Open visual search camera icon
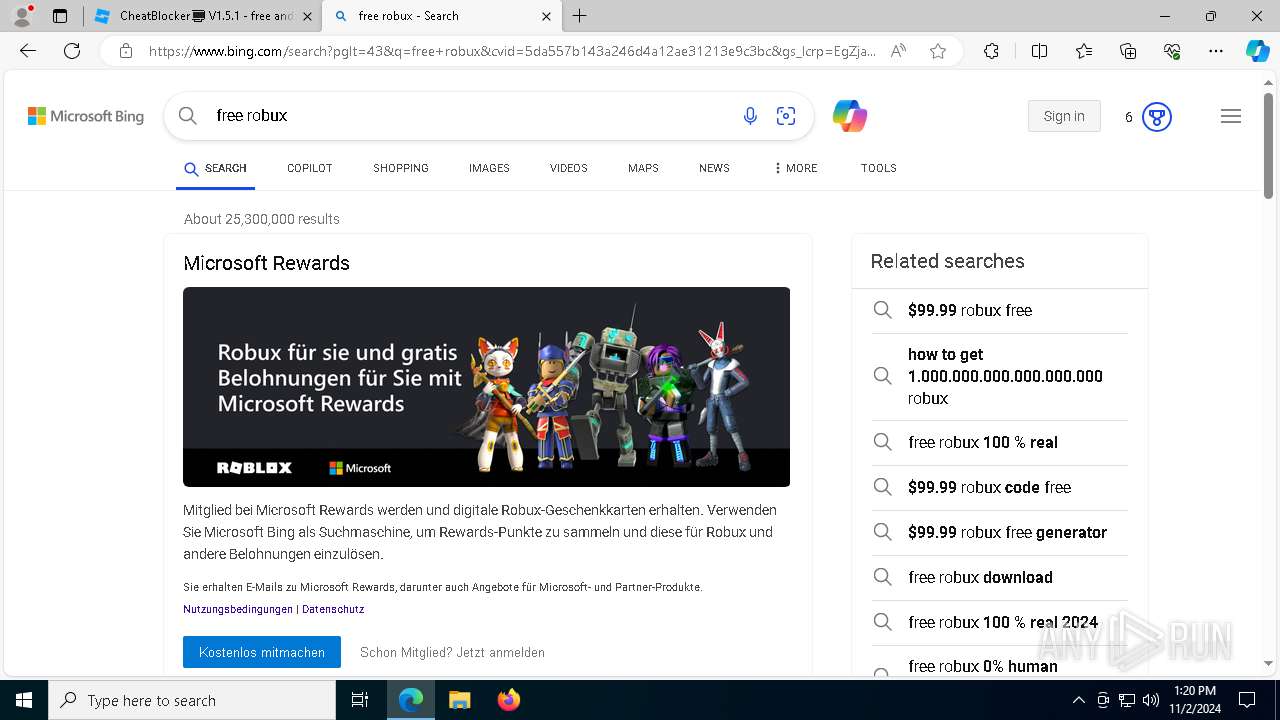 pos(786,116)
